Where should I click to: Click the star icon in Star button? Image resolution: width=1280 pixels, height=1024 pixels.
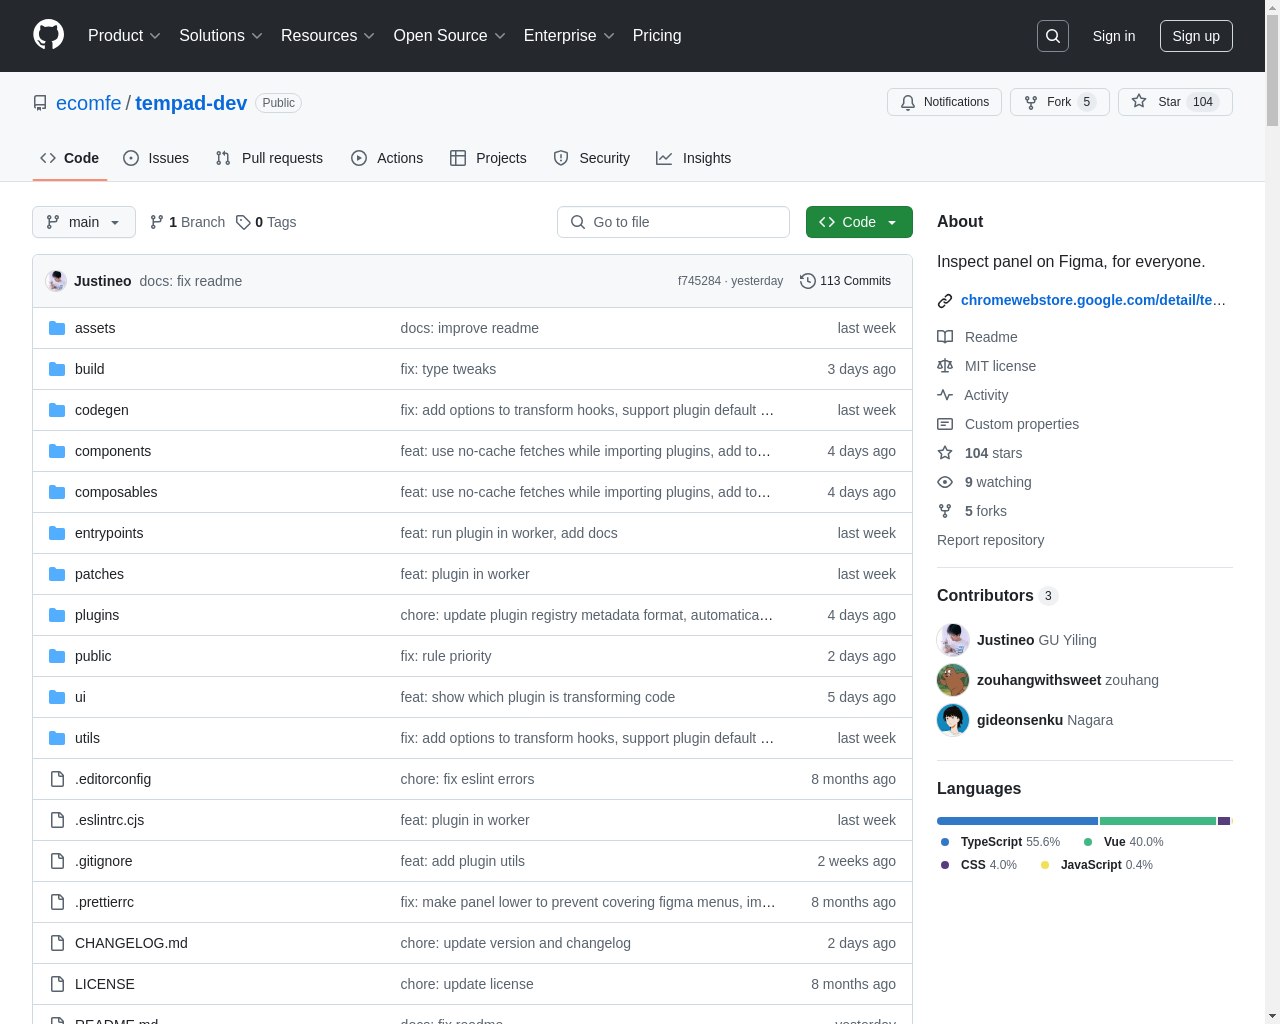[1139, 101]
